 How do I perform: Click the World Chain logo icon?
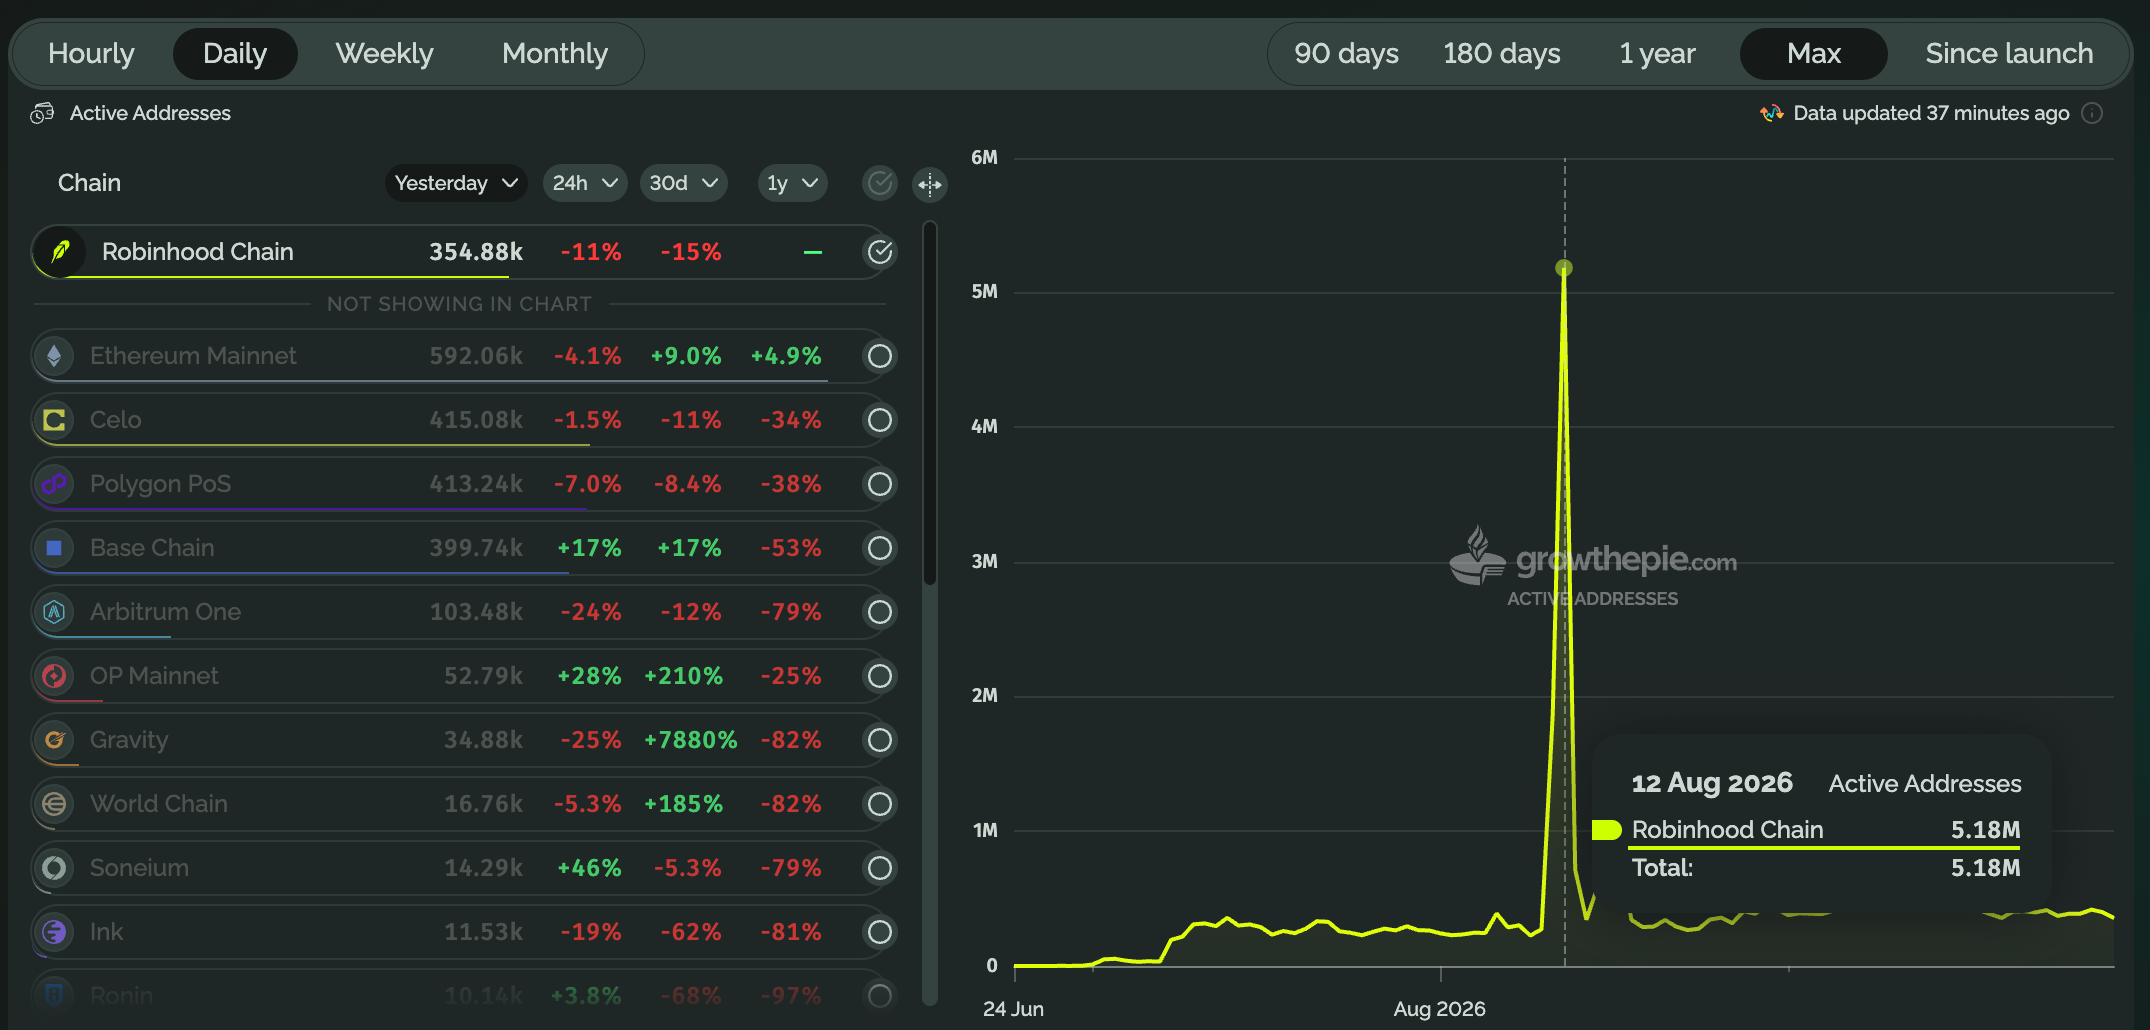(x=54, y=804)
